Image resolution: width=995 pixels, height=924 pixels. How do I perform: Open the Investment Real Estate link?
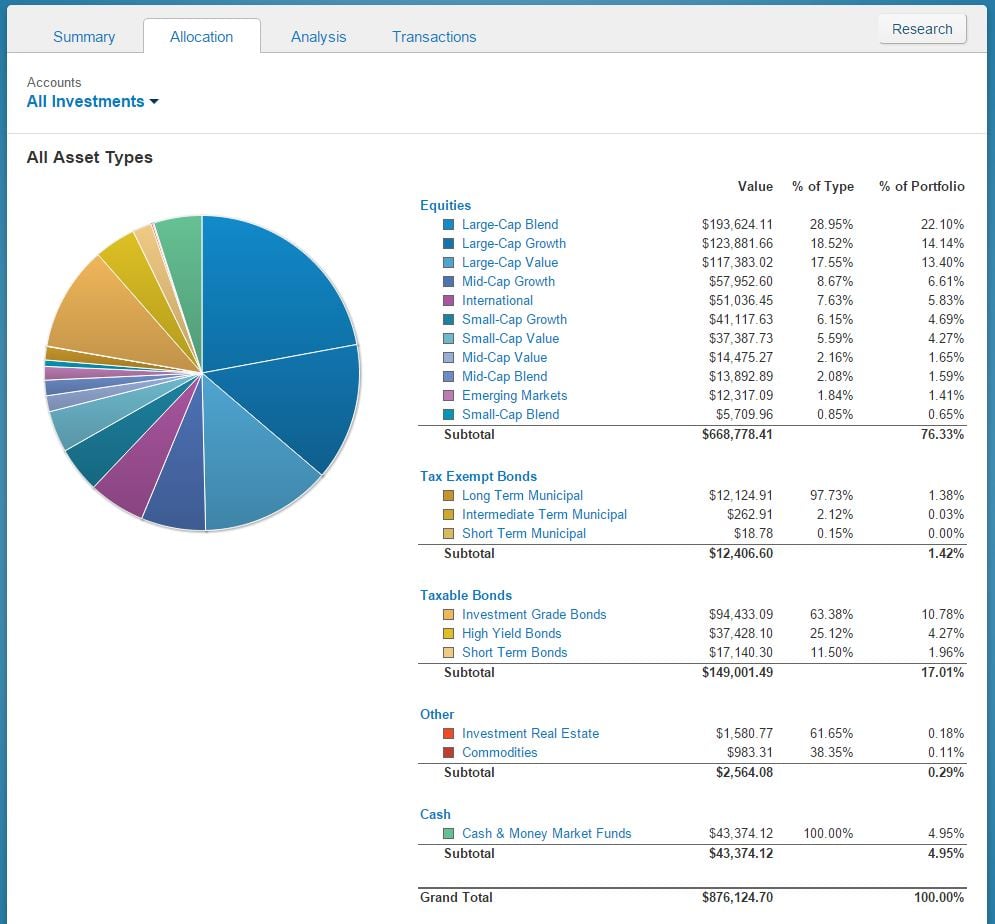pos(530,734)
